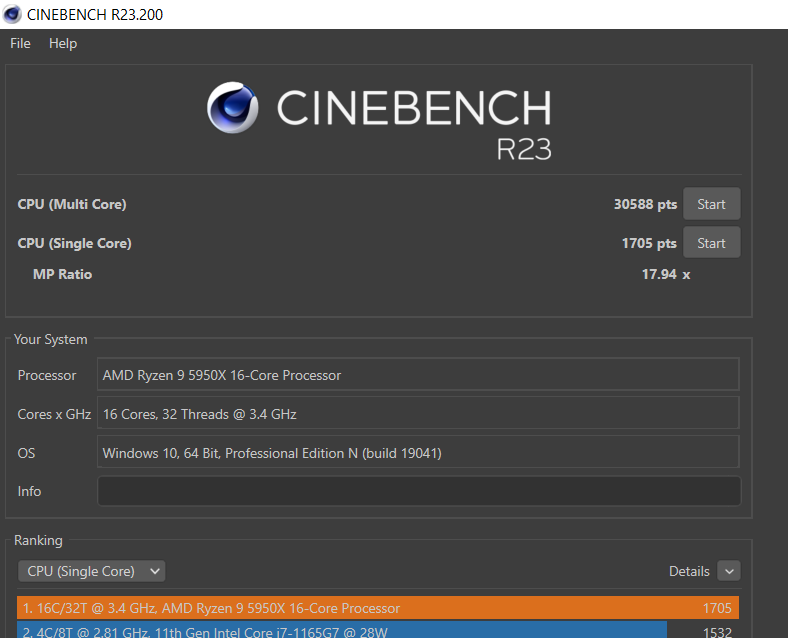This screenshot has width=788, height=638.
Task: Click the Details label in Ranking
Action: pos(689,571)
